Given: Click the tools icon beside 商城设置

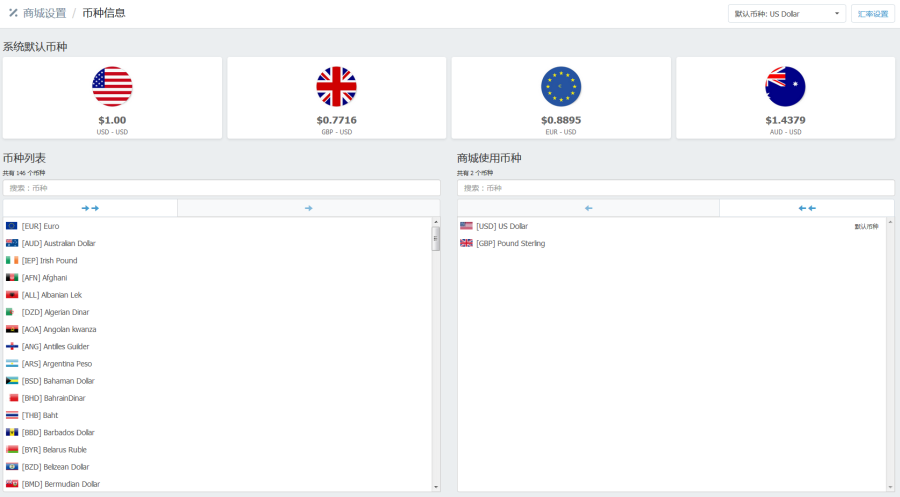Looking at the screenshot, I should pos(13,13).
